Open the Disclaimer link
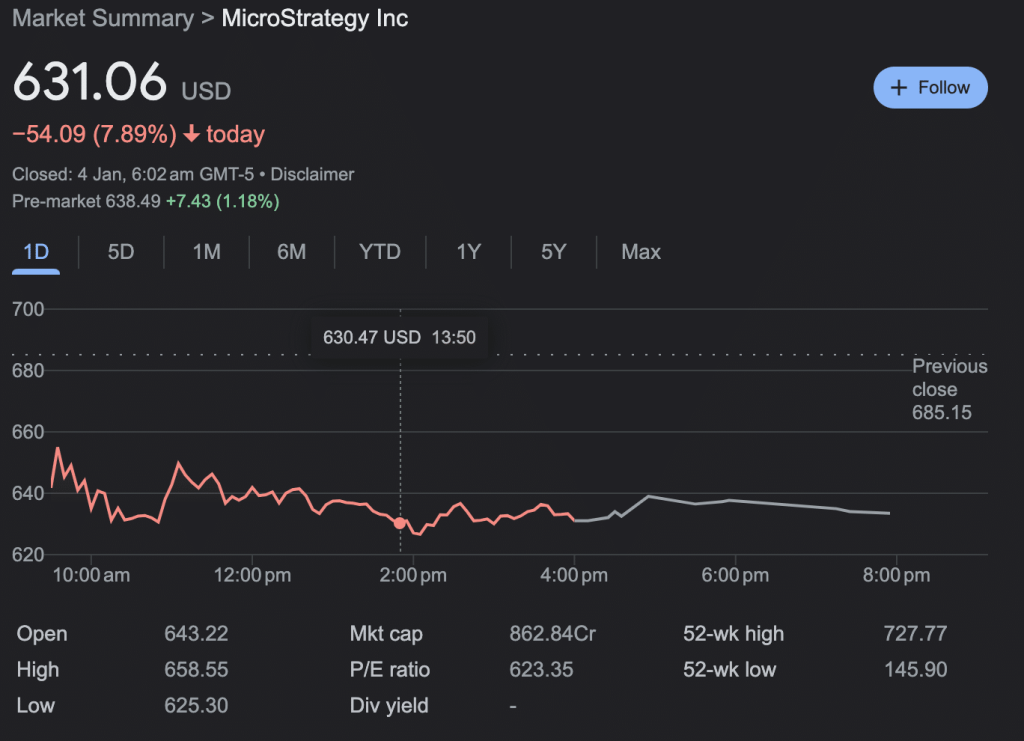The height and width of the screenshot is (741, 1024). click(x=311, y=173)
